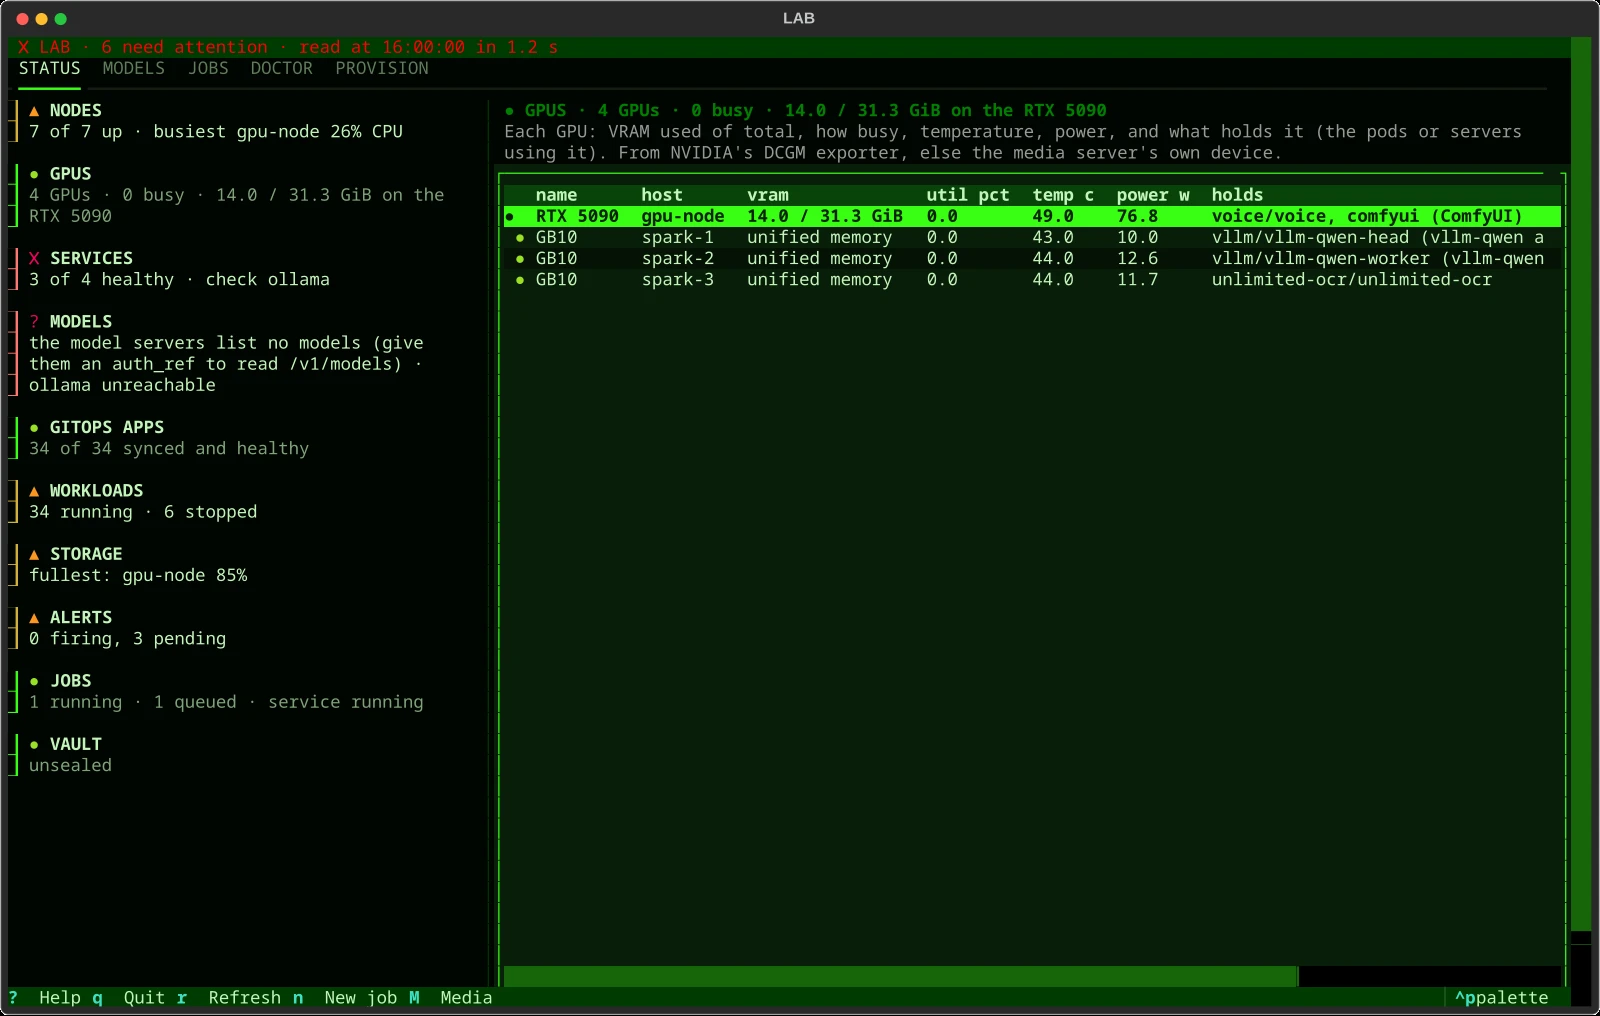Open the command palette
This screenshot has width=1600, height=1016.
(1502, 998)
